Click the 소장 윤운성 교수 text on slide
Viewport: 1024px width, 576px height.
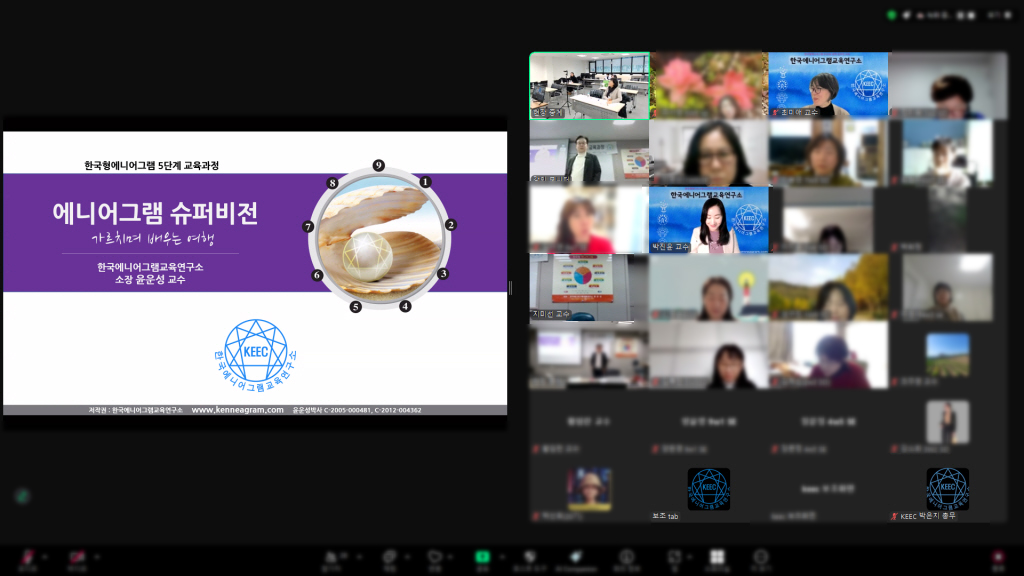click(150, 280)
